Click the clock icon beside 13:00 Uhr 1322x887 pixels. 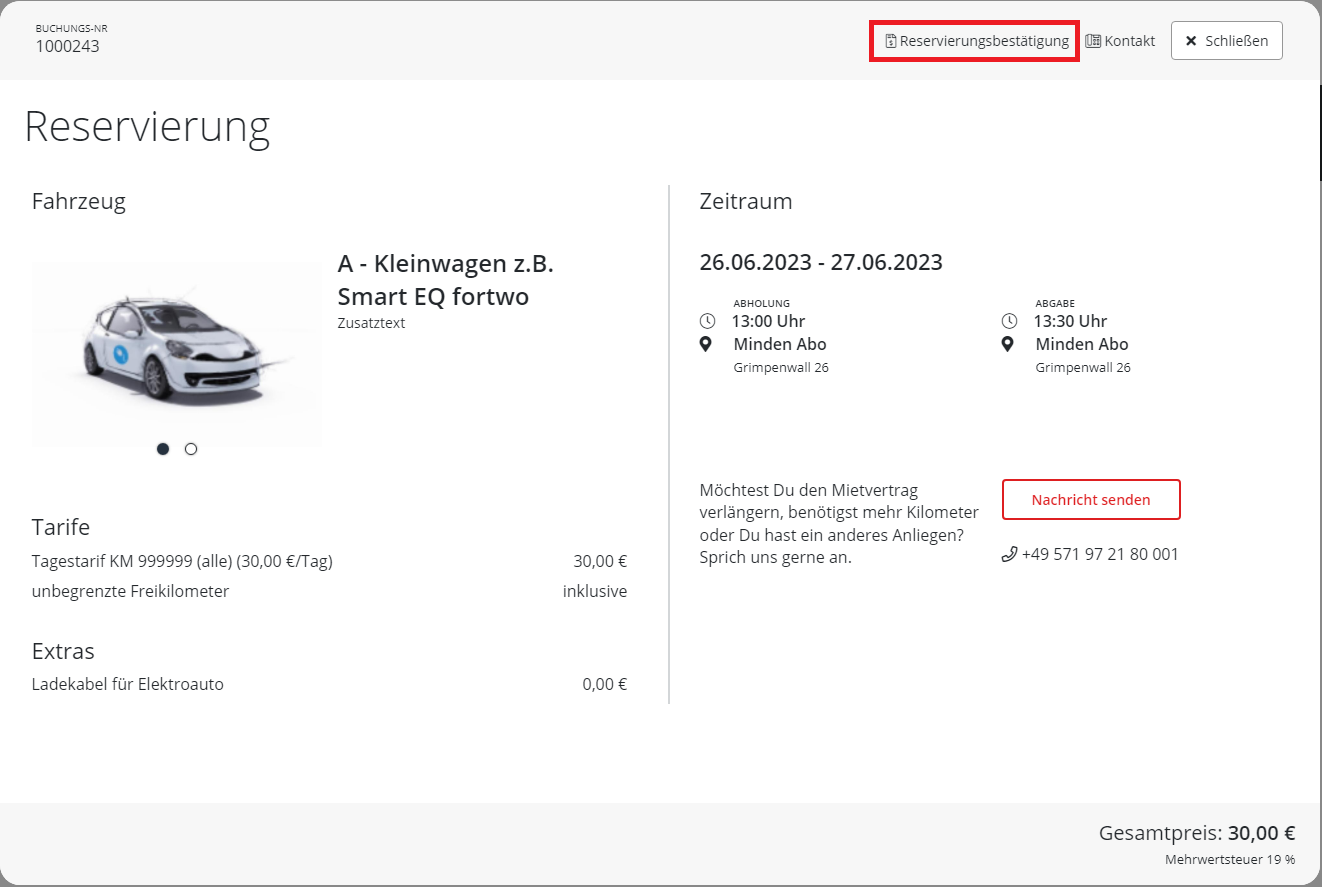coord(707,321)
